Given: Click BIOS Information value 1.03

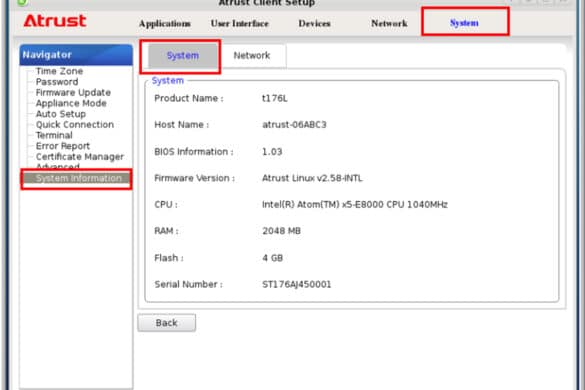Looking at the screenshot, I should click(x=272, y=152).
